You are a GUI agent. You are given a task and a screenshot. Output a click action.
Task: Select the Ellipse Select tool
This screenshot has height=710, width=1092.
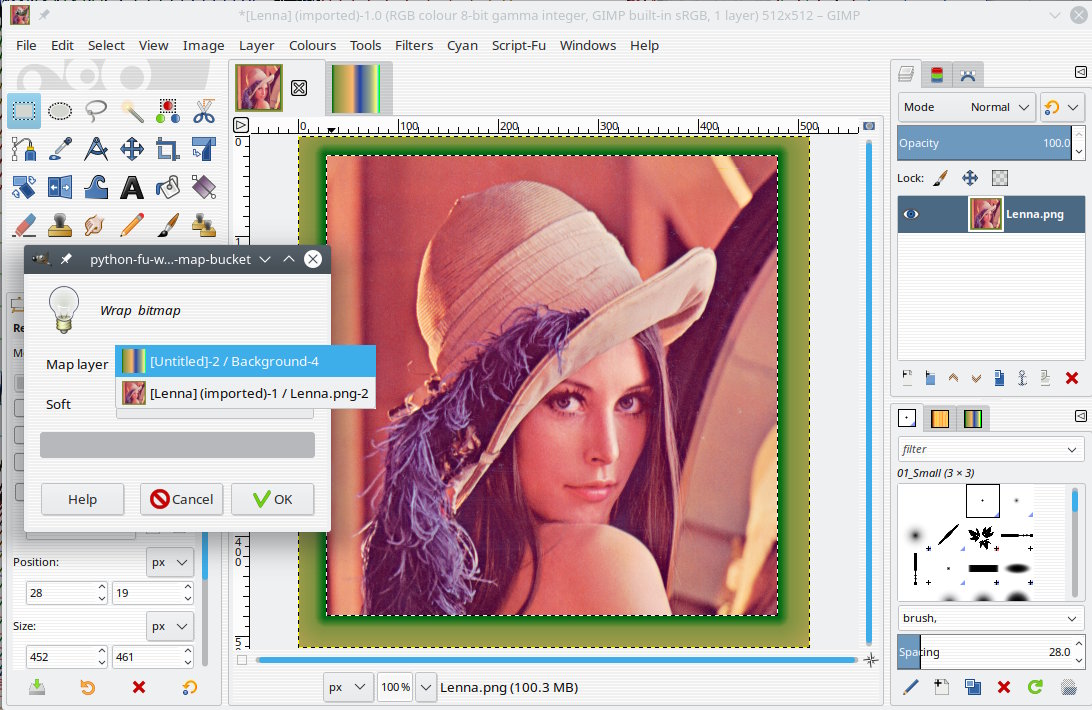[60, 111]
